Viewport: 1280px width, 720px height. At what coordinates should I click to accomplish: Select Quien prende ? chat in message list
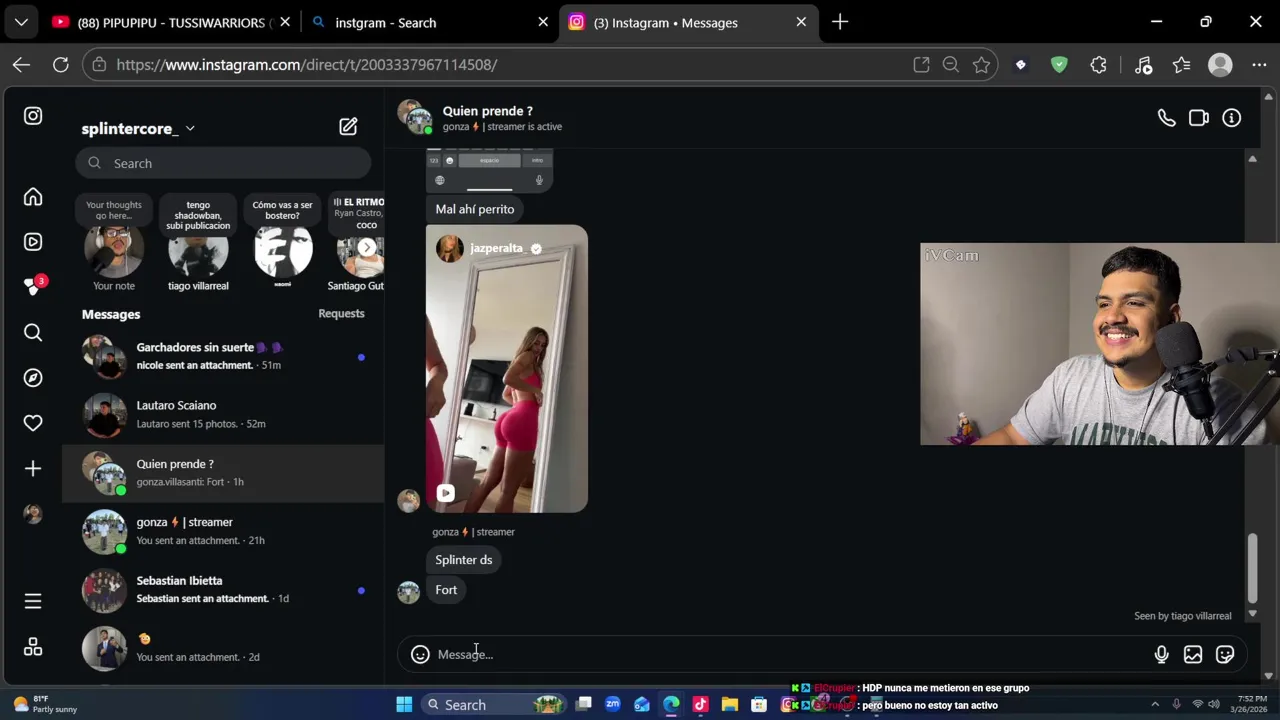tap(223, 473)
